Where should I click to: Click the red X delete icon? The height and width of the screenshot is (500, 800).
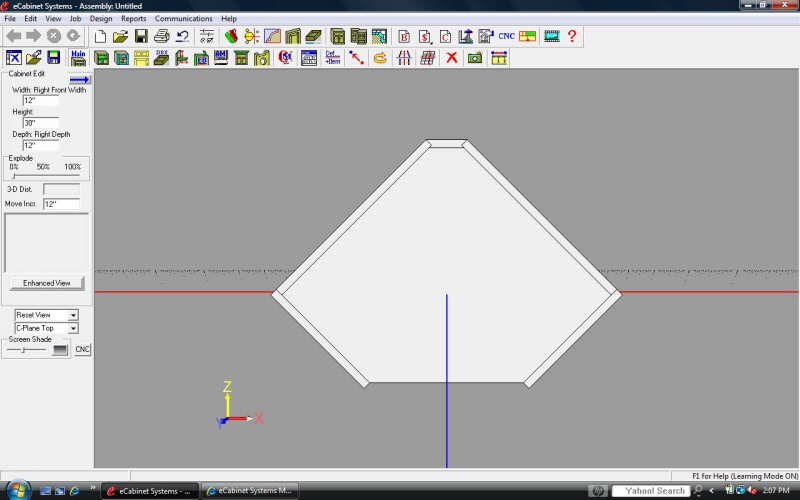point(451,58)
